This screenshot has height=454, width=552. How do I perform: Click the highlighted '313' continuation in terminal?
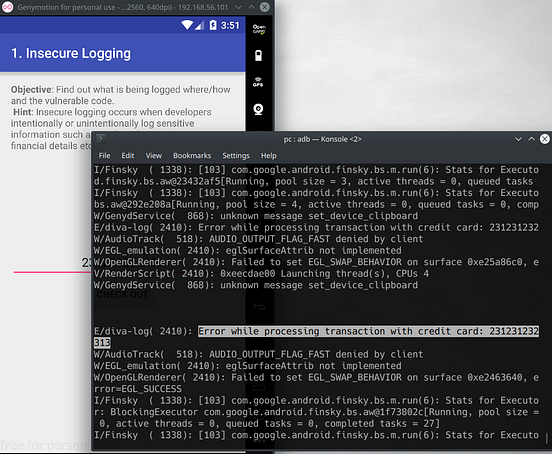(x=102, y=343)
